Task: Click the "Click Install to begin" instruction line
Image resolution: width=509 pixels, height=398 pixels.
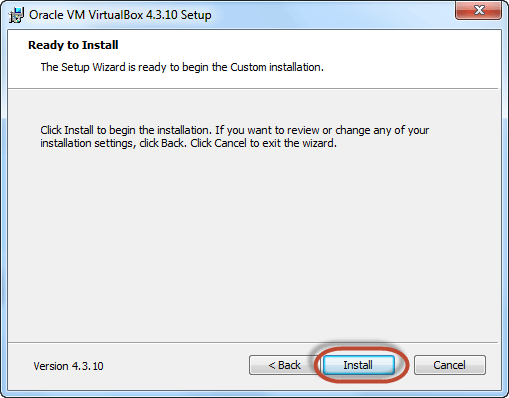Action: pos(235,130)
